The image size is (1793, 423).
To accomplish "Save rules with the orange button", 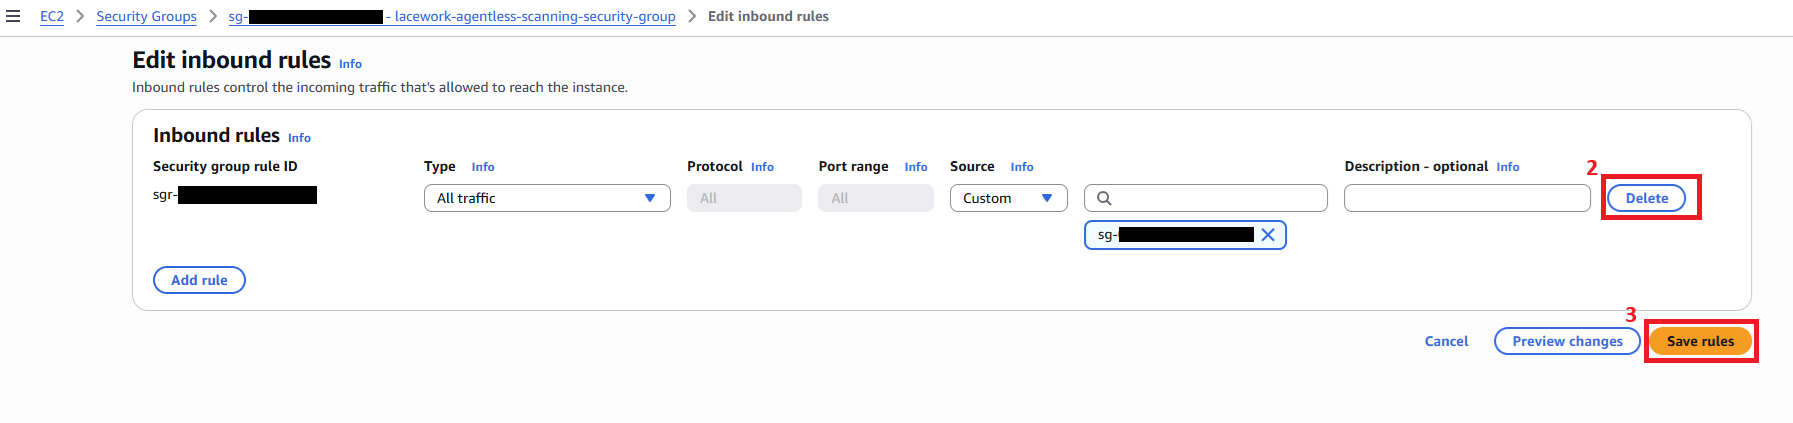I will 1700,341.
